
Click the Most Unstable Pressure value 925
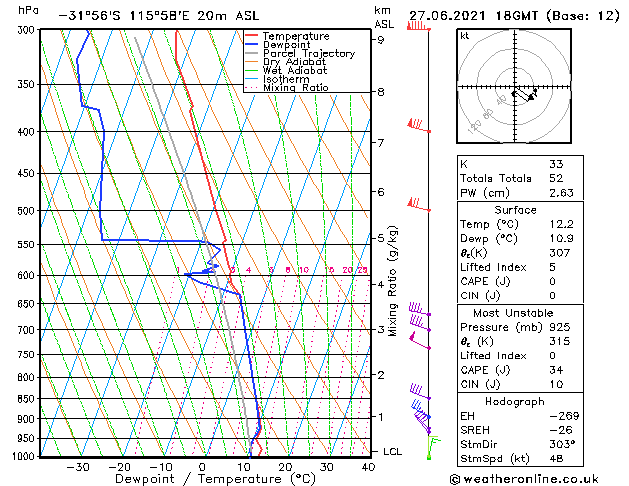560,327
